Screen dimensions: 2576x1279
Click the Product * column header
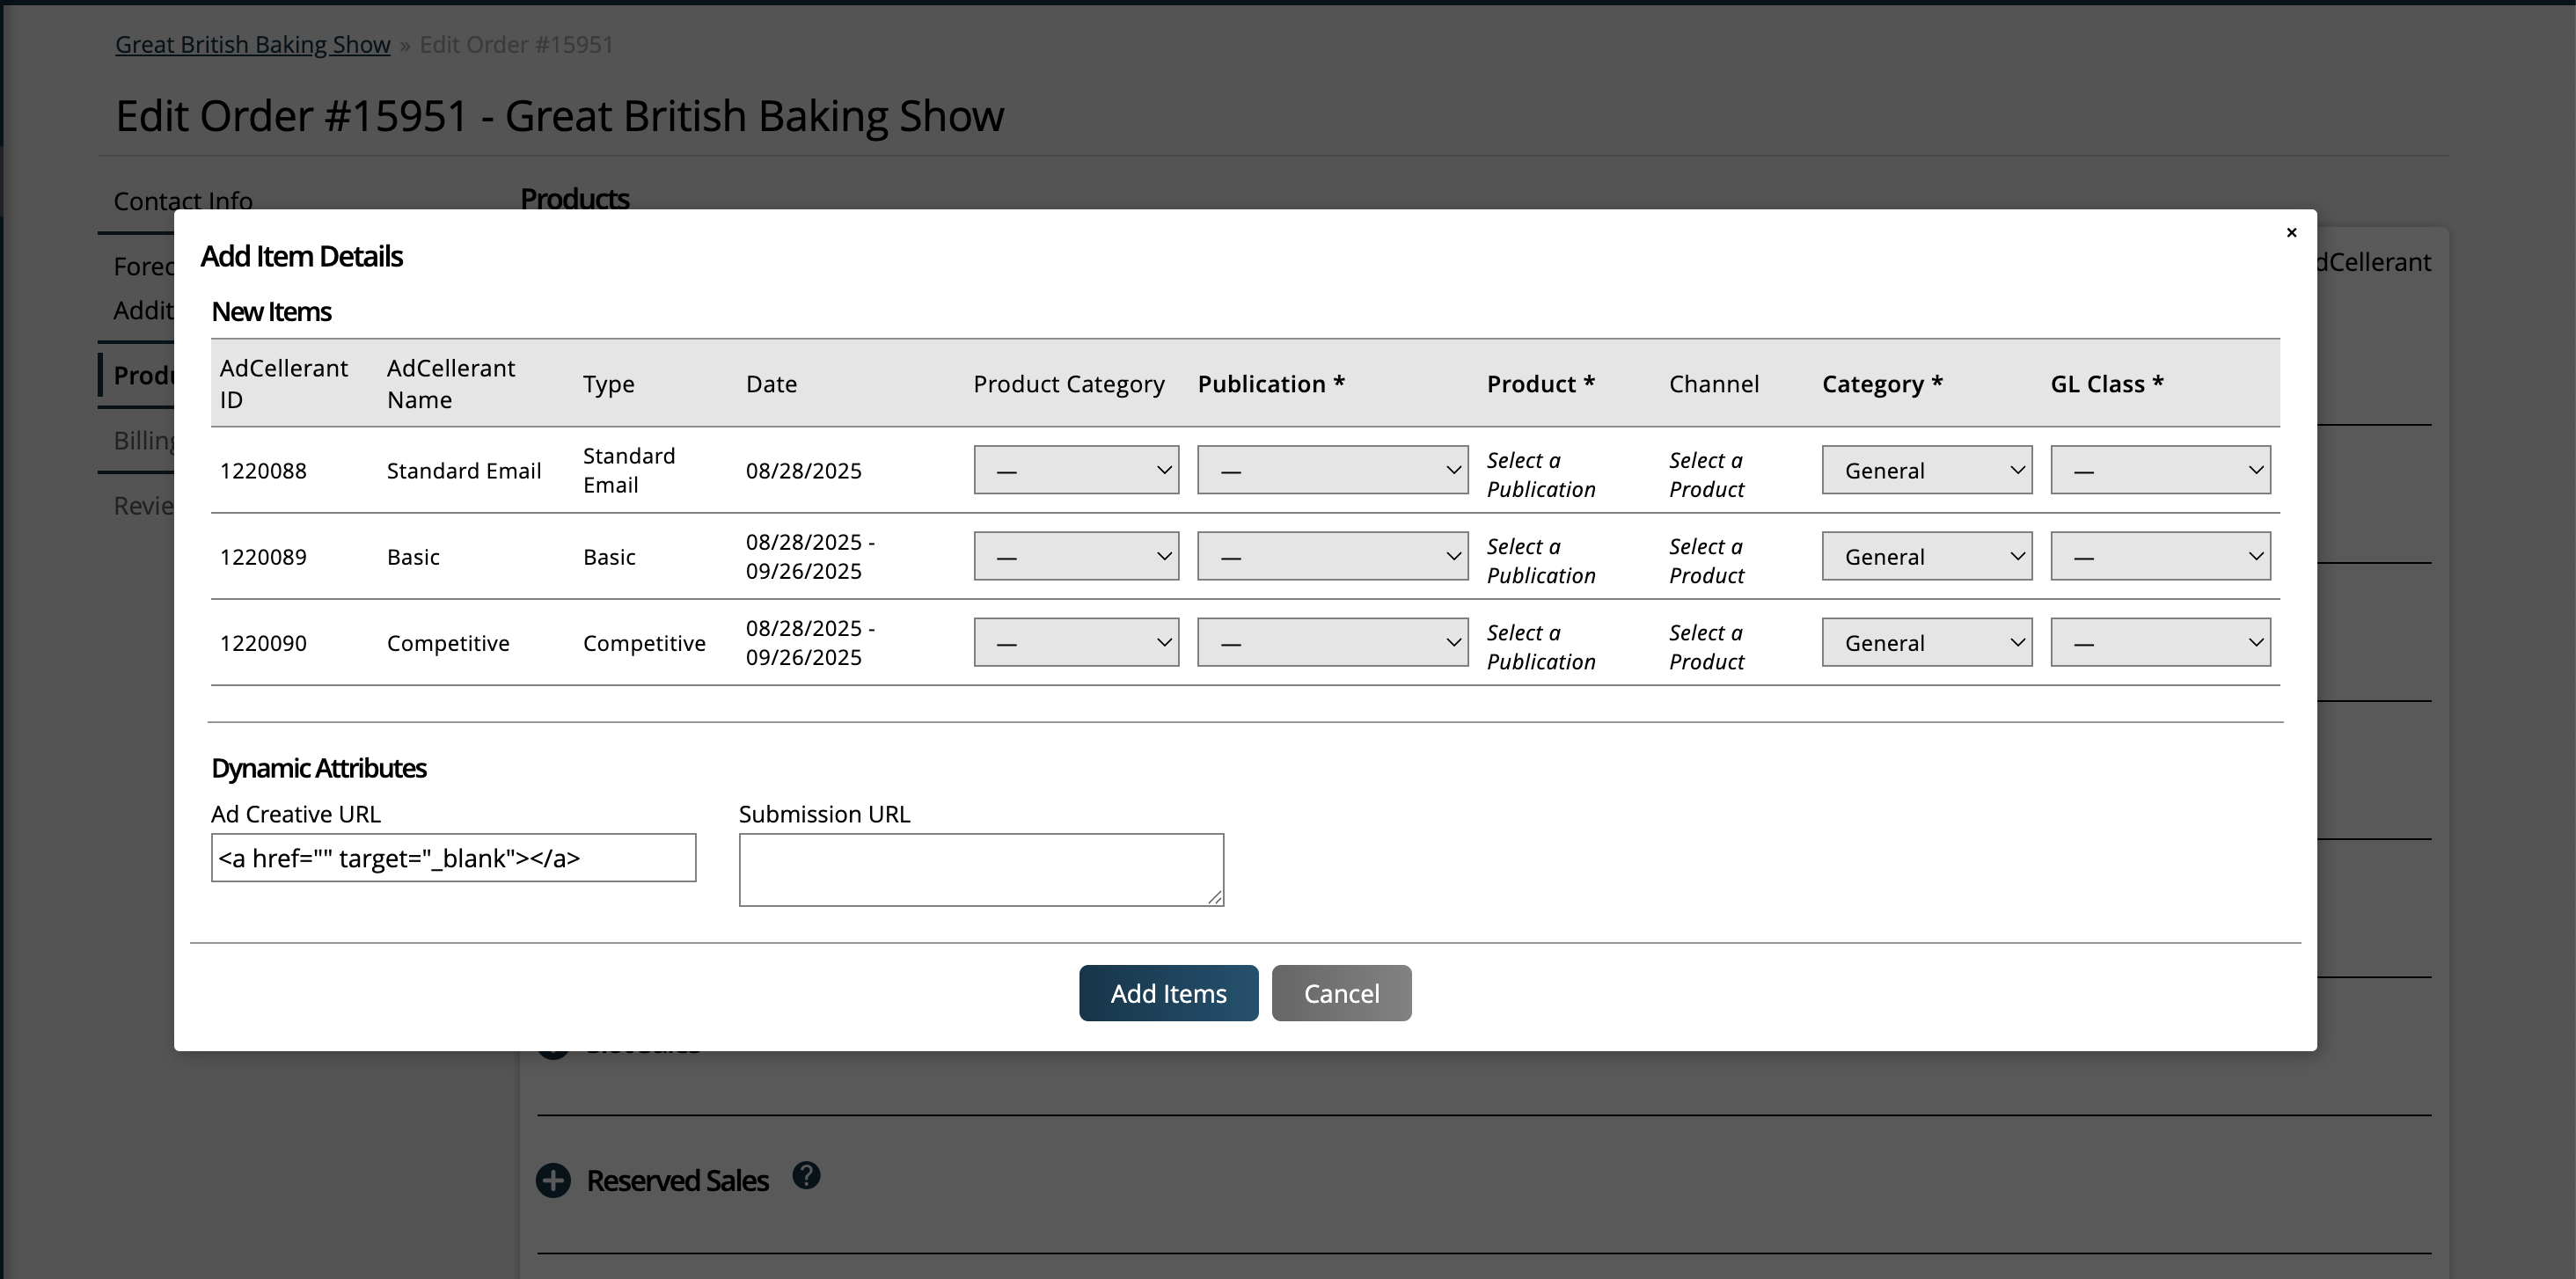coord(1540,384)
